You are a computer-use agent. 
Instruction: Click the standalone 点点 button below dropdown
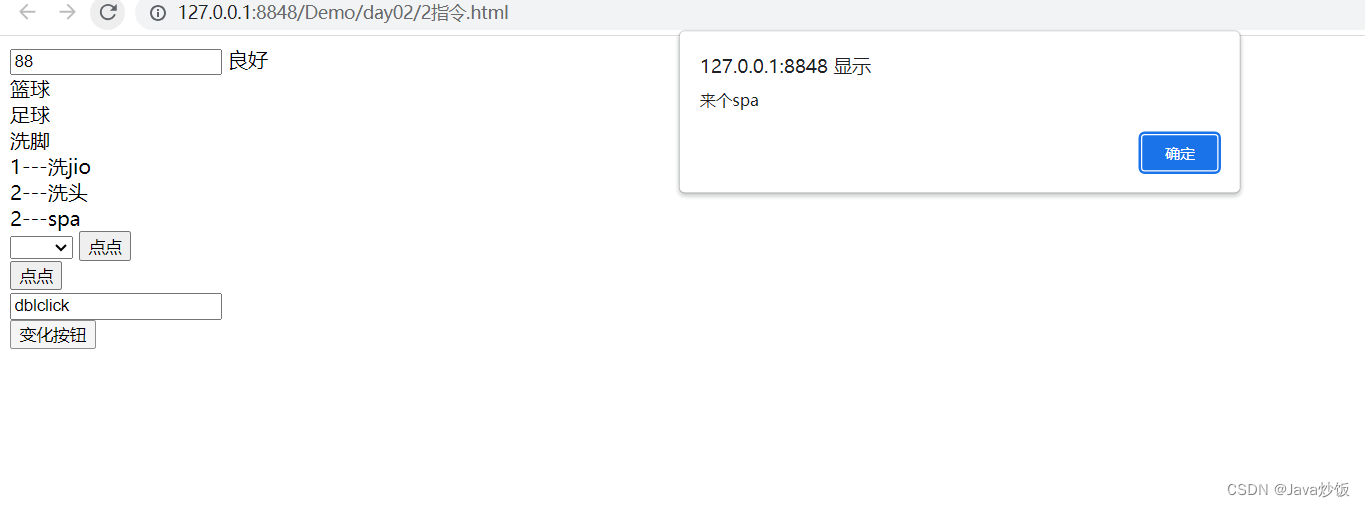click(x=36, y=276)
